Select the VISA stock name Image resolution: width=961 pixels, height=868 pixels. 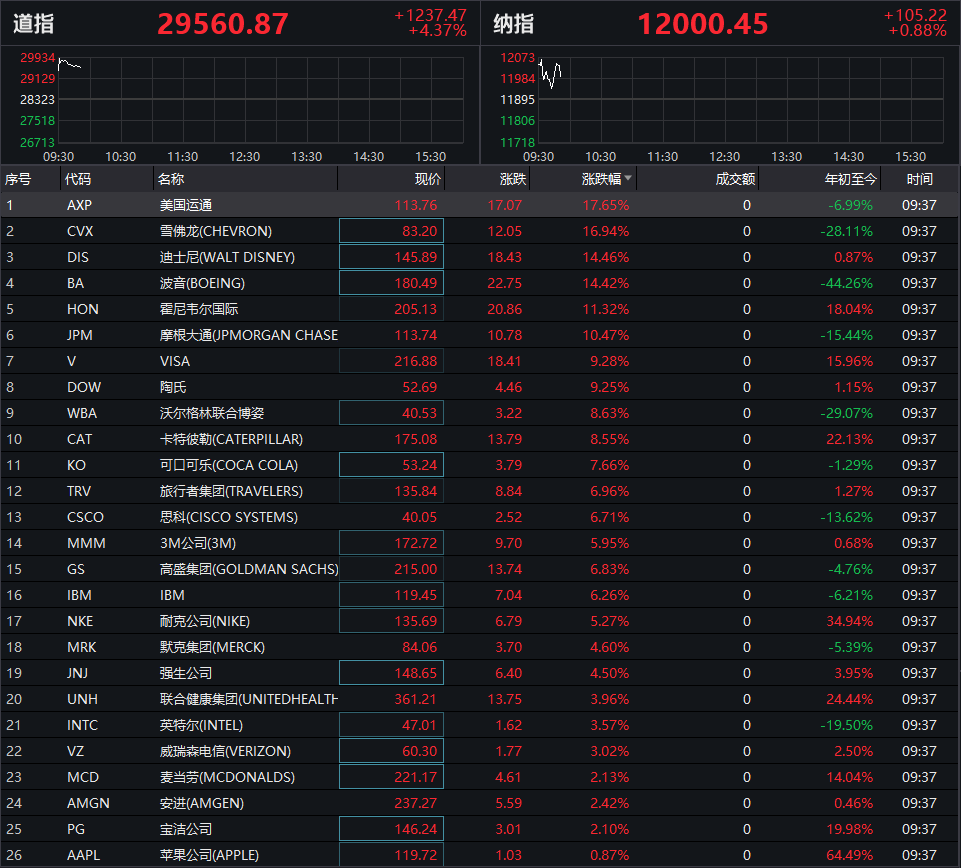point(175,361)
